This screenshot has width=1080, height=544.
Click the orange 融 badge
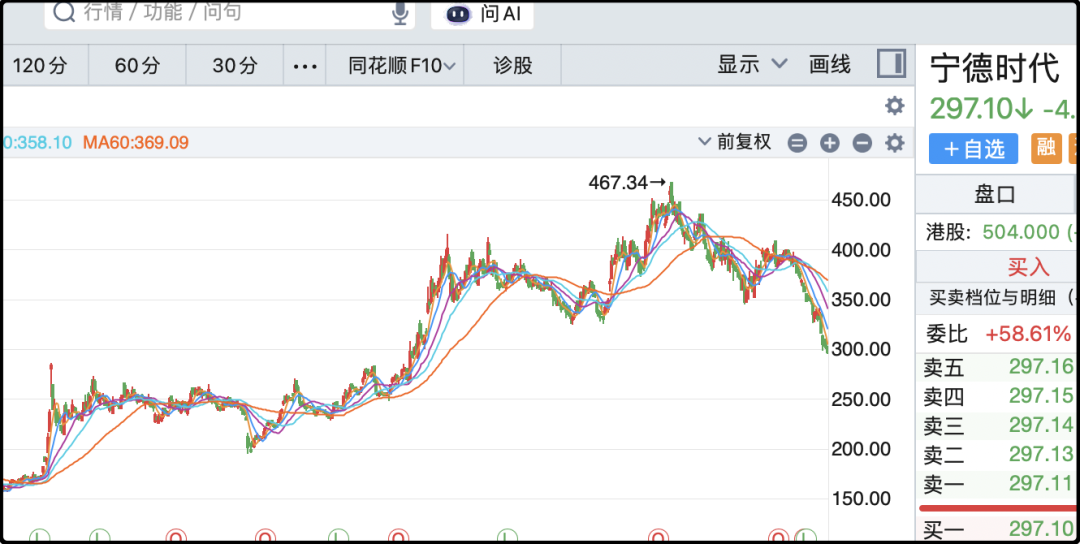click(1046, 149)
